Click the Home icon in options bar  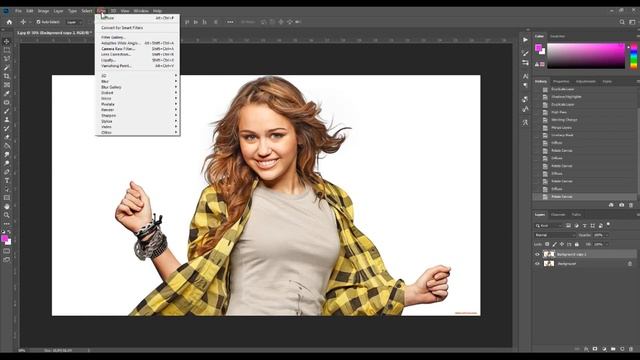[x=9, y=22]
